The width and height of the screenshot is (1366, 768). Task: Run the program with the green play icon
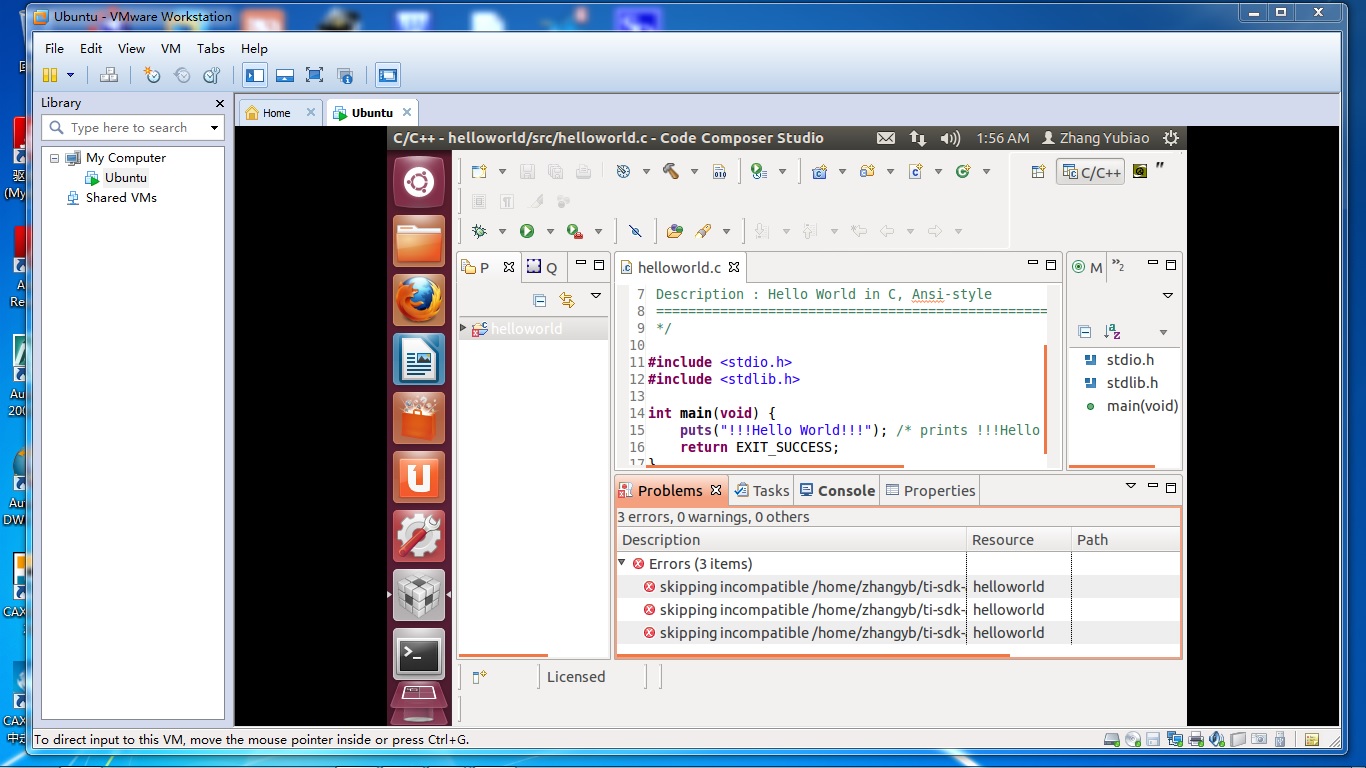(x=527, y=231)
